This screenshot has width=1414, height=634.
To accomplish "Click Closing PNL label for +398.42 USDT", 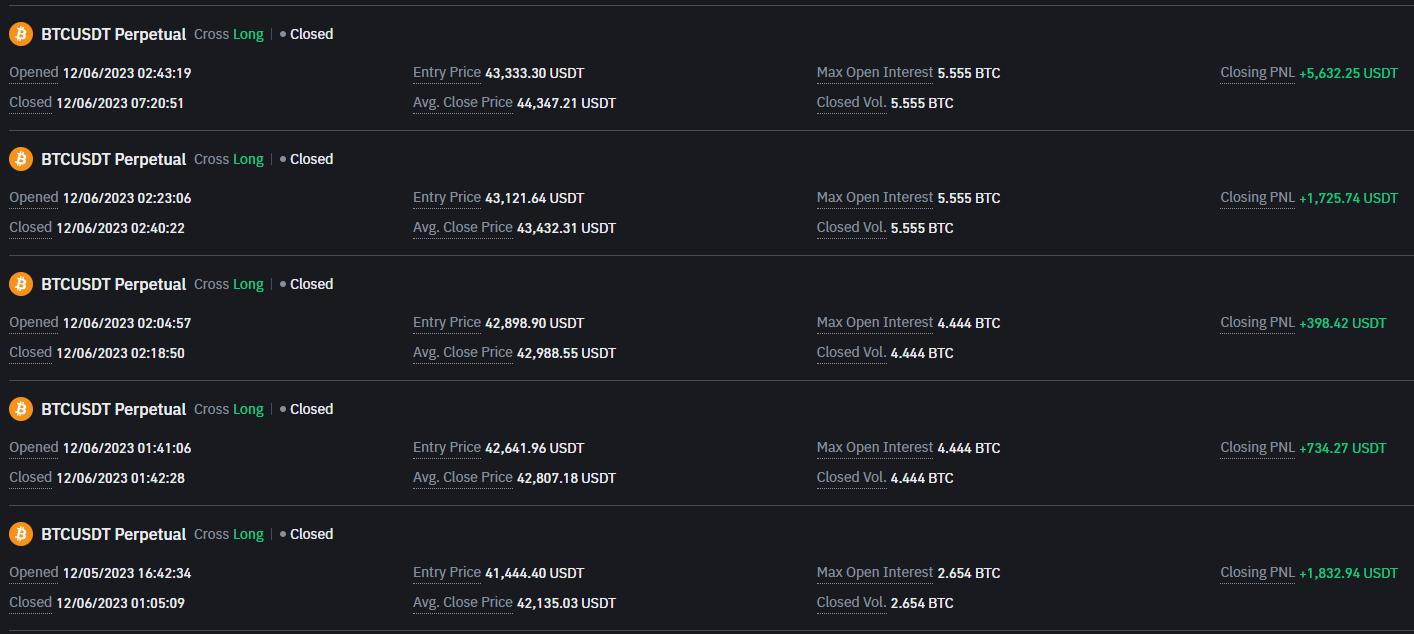I will [x=1257, y=323].
